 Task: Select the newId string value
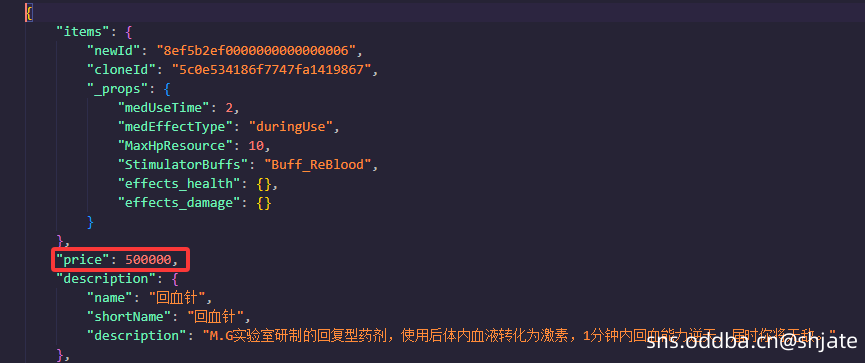pyautogui.click(x=256, y=51)
